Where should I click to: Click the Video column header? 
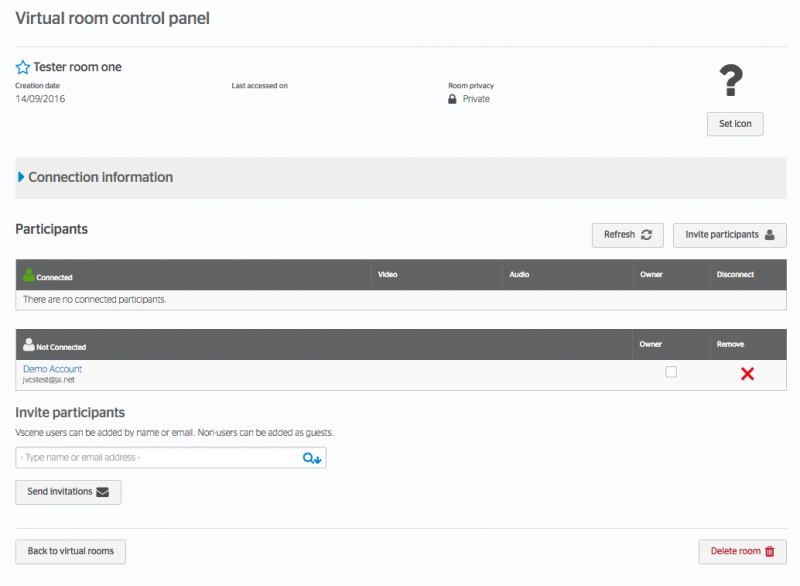point(387,274)
